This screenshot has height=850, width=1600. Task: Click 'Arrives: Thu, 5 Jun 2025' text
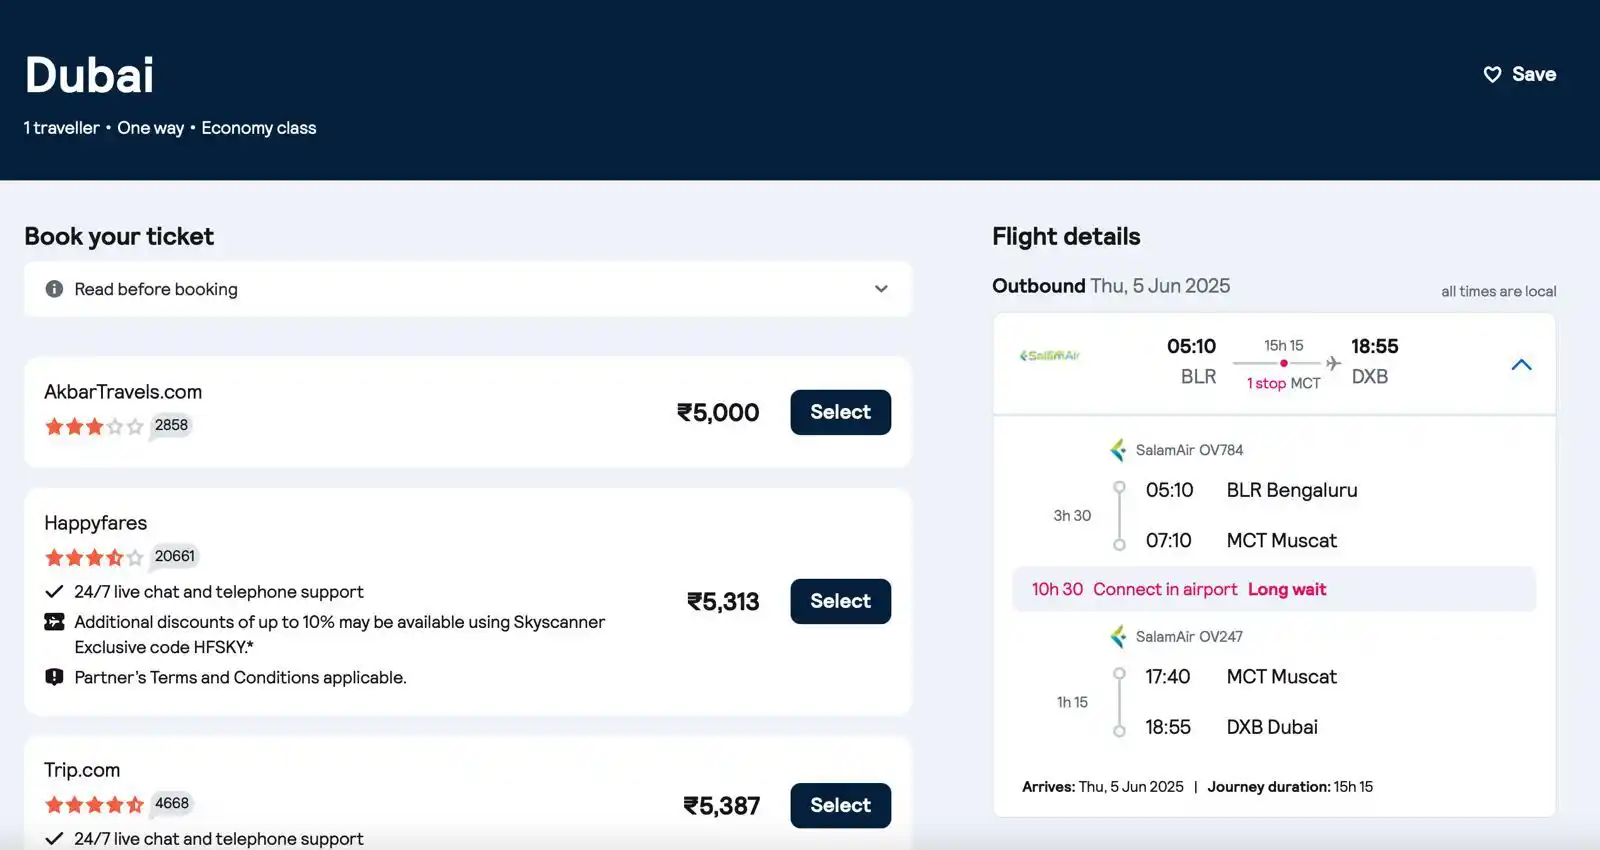[x=1103, y=787]
